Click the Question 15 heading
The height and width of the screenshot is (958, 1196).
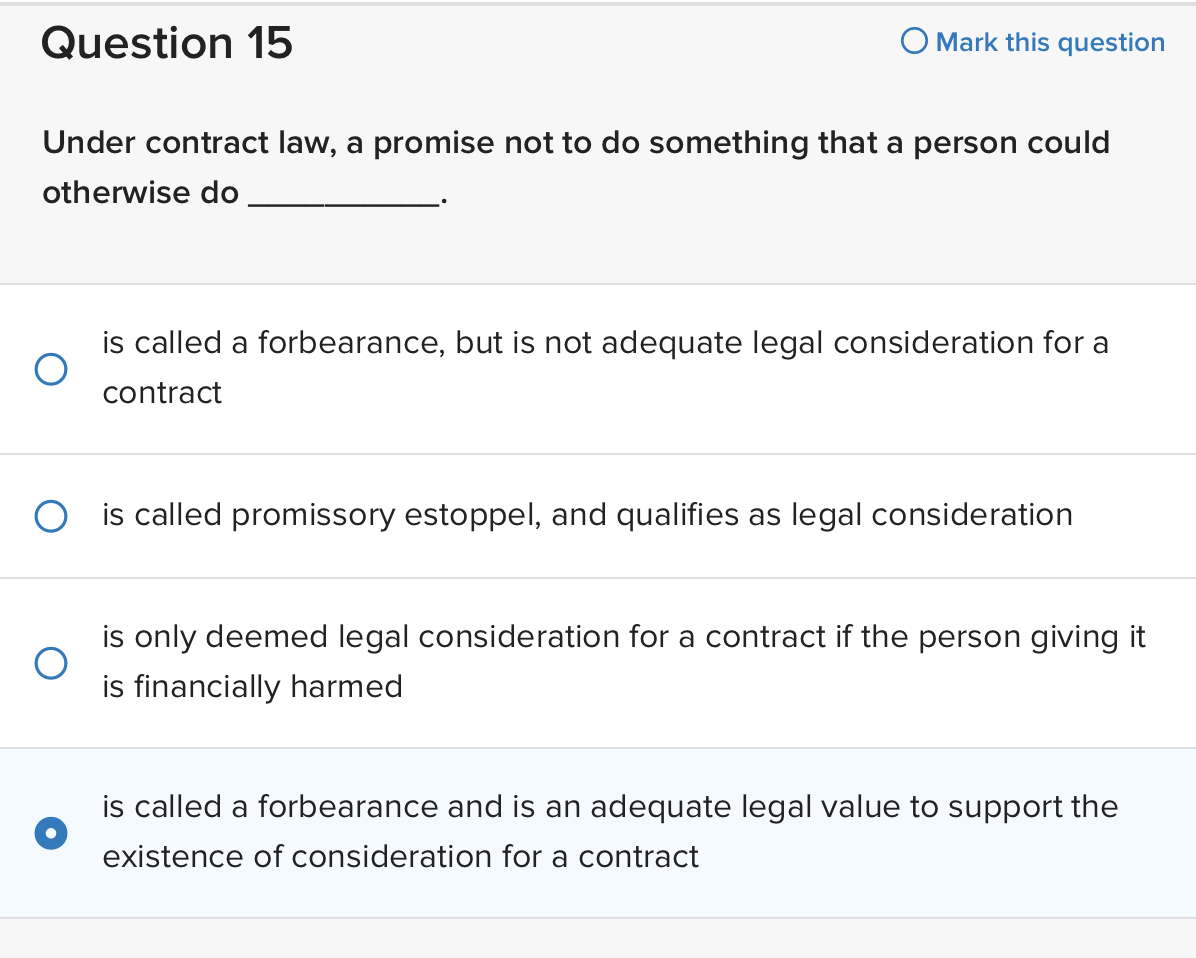click(x=168, y=43)
